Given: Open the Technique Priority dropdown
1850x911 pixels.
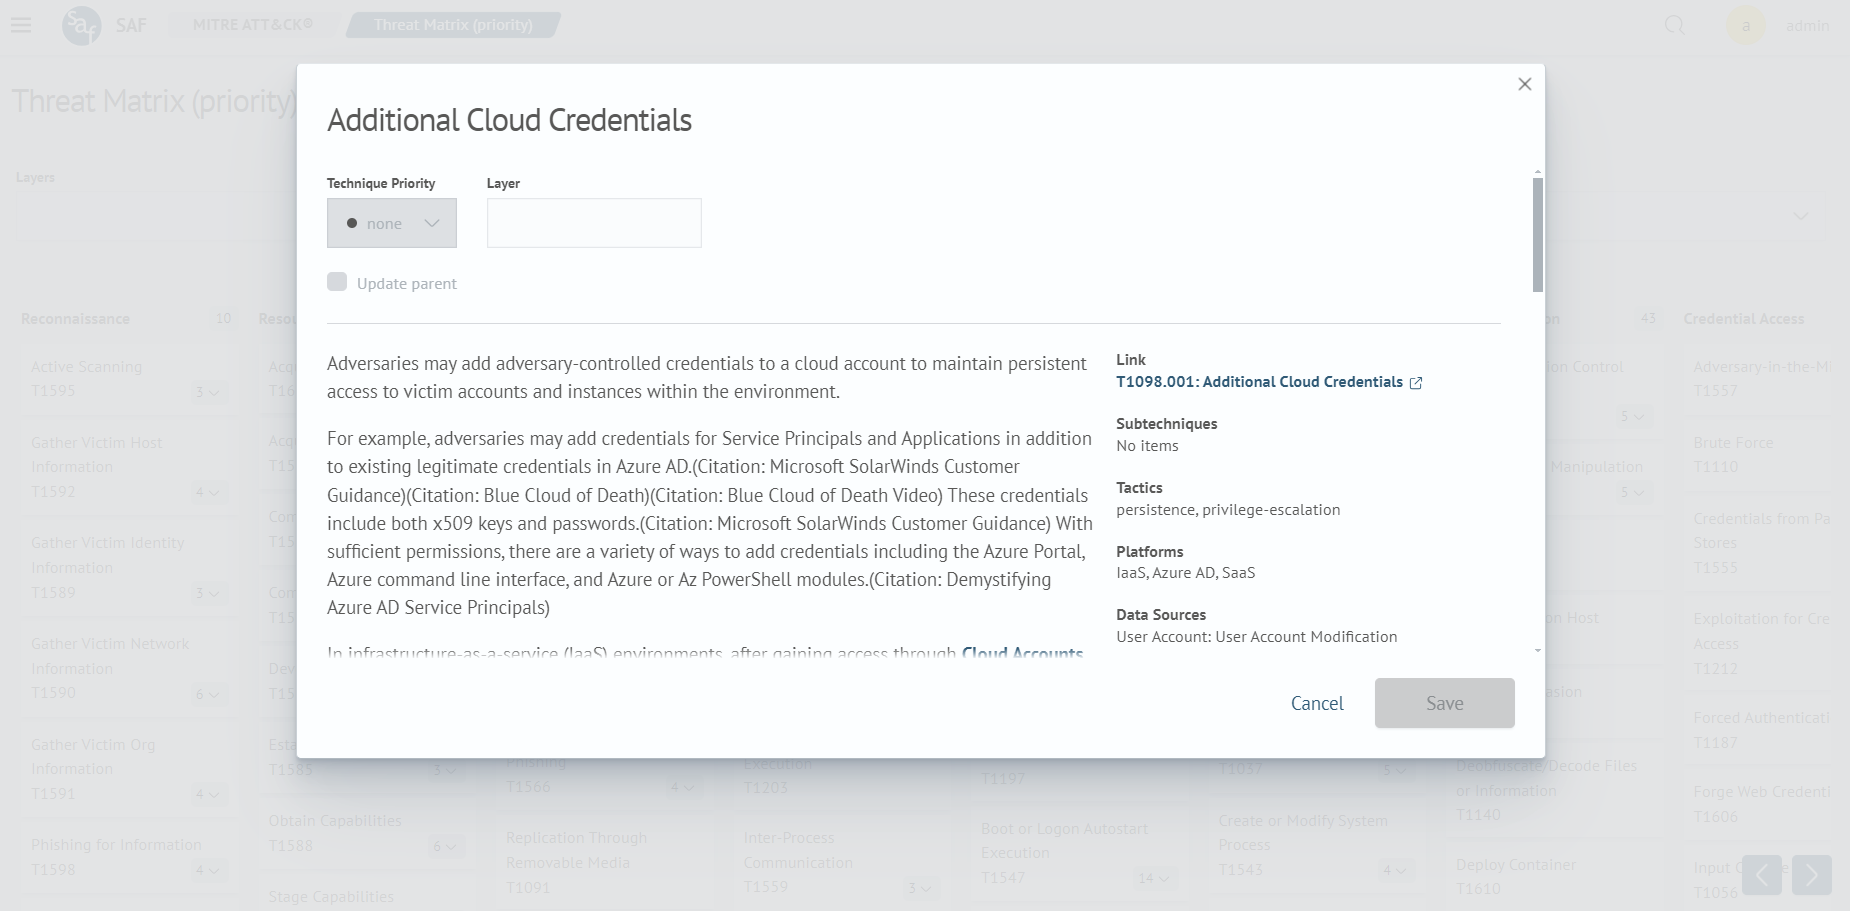Looking at the screenshot, I should pyautogui.click(x=392, y=223).
